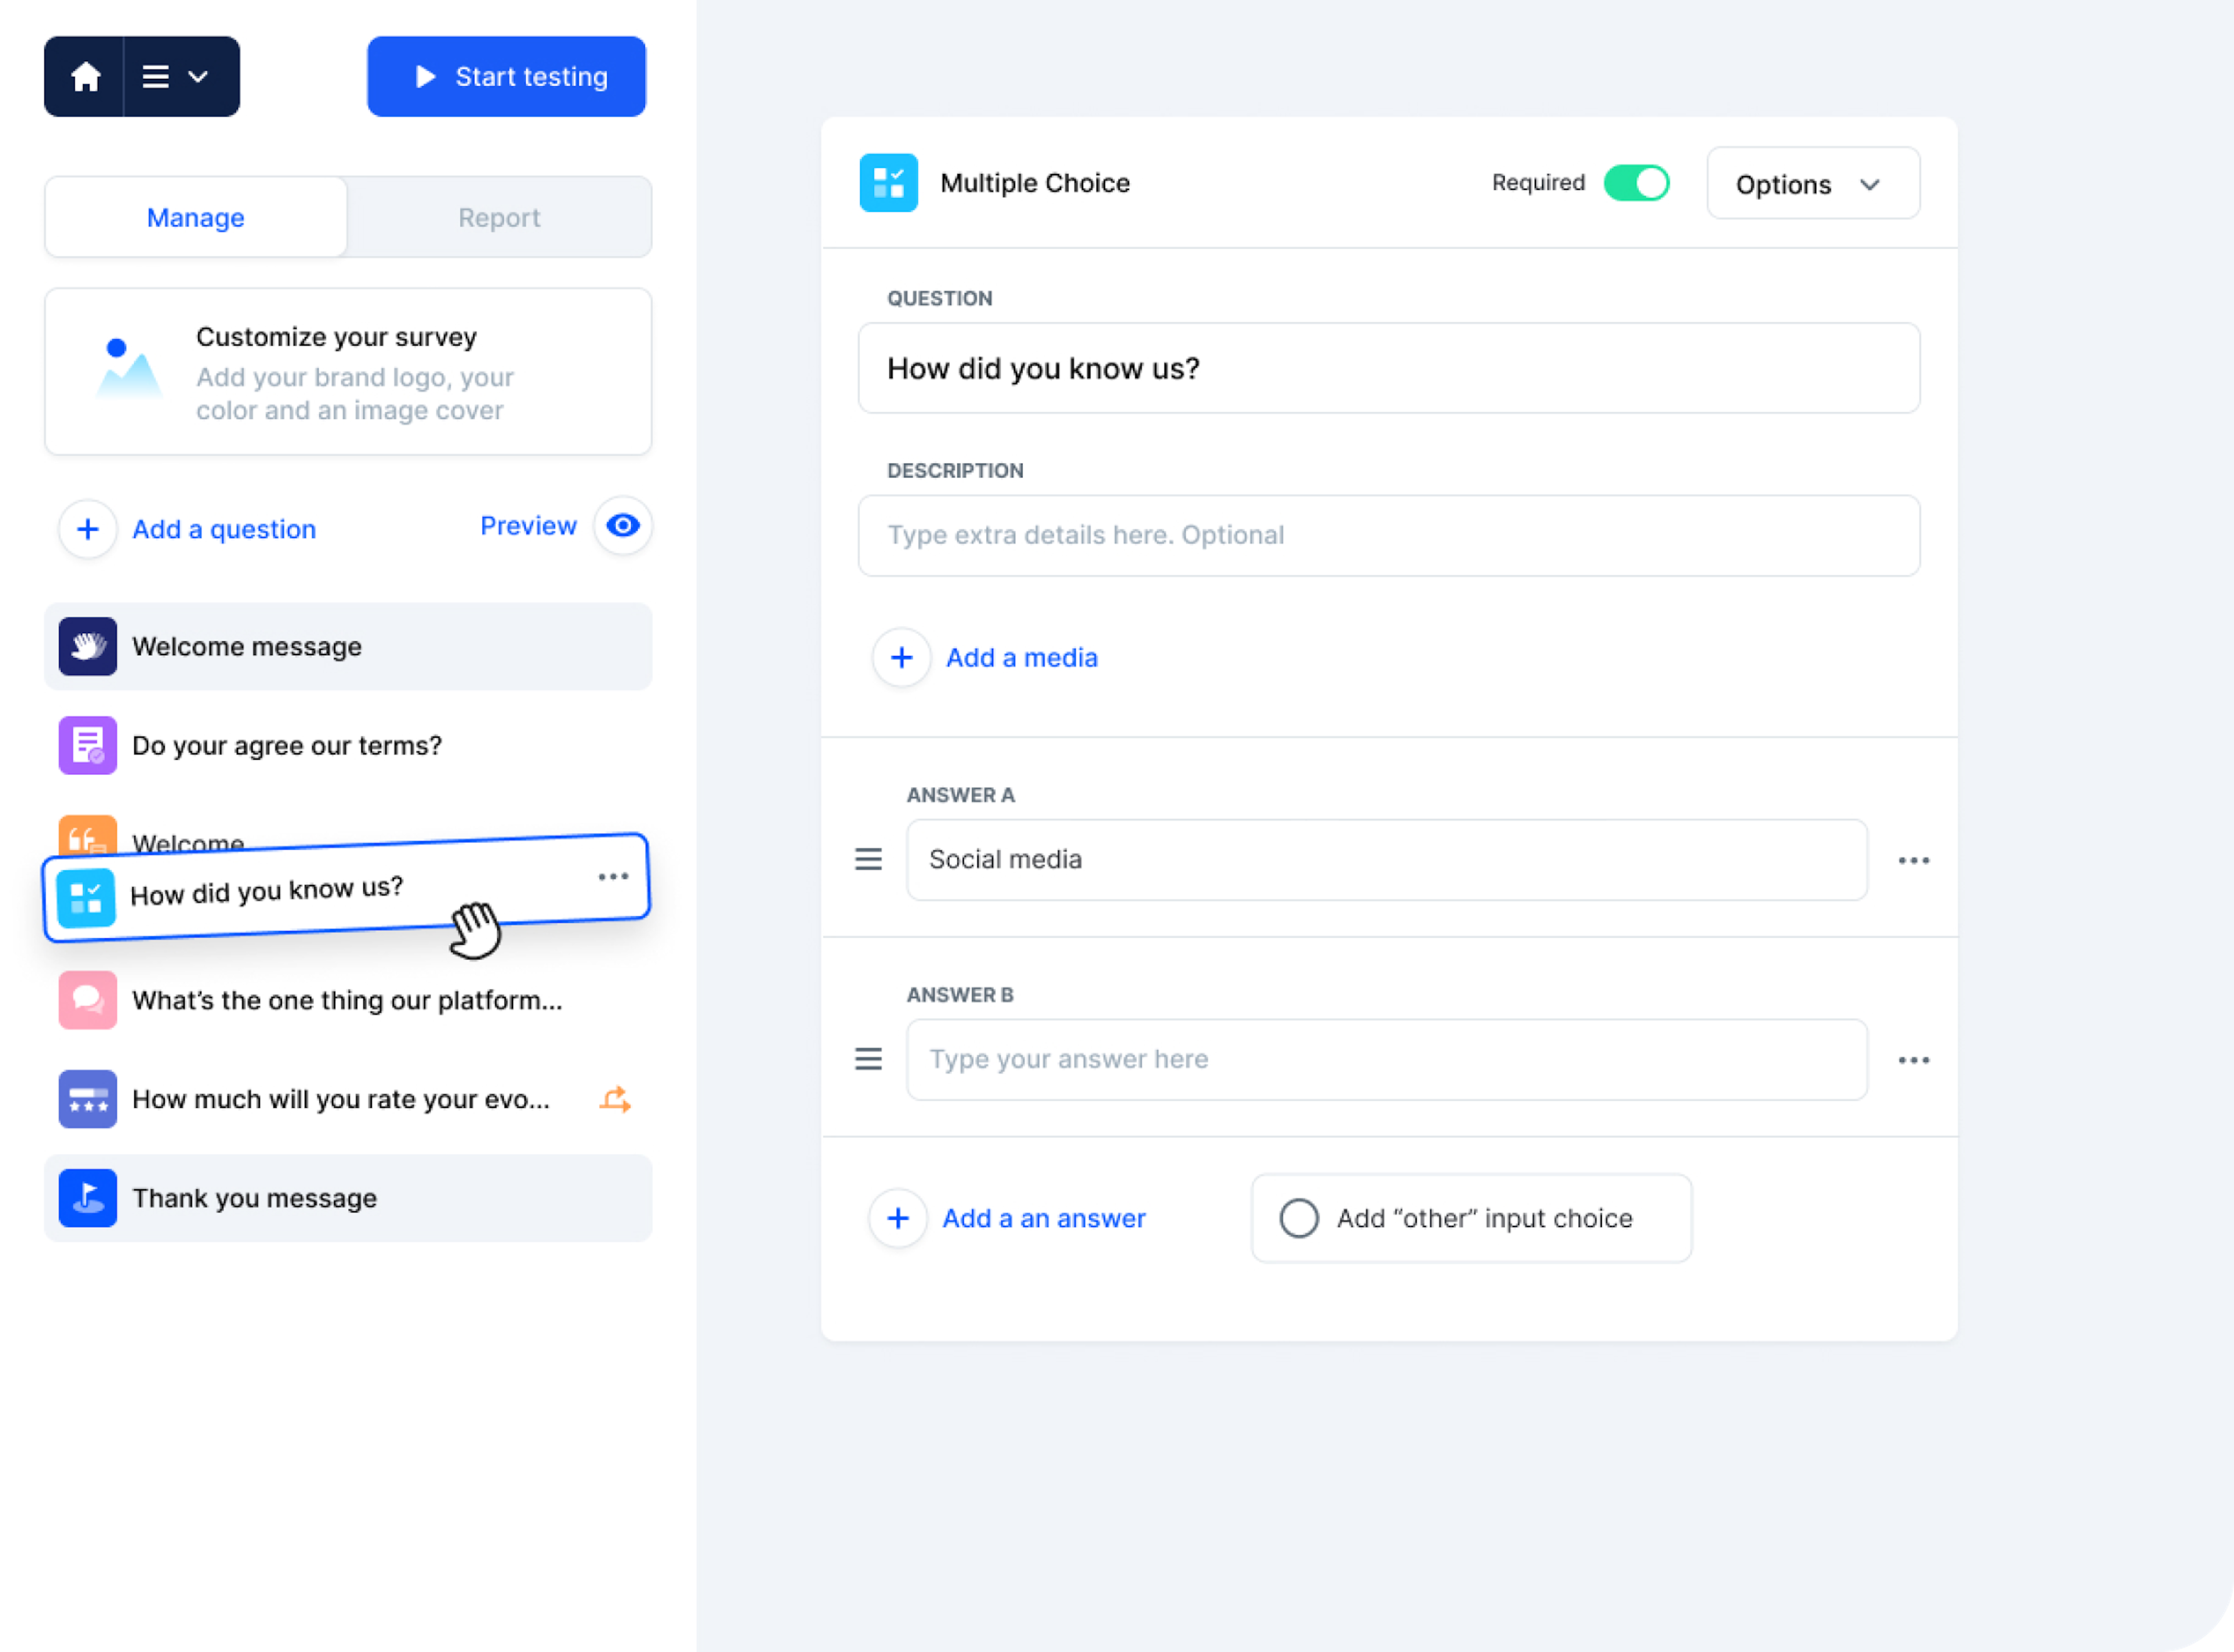Open the hamburger menu dropdown

click(176, 77)
